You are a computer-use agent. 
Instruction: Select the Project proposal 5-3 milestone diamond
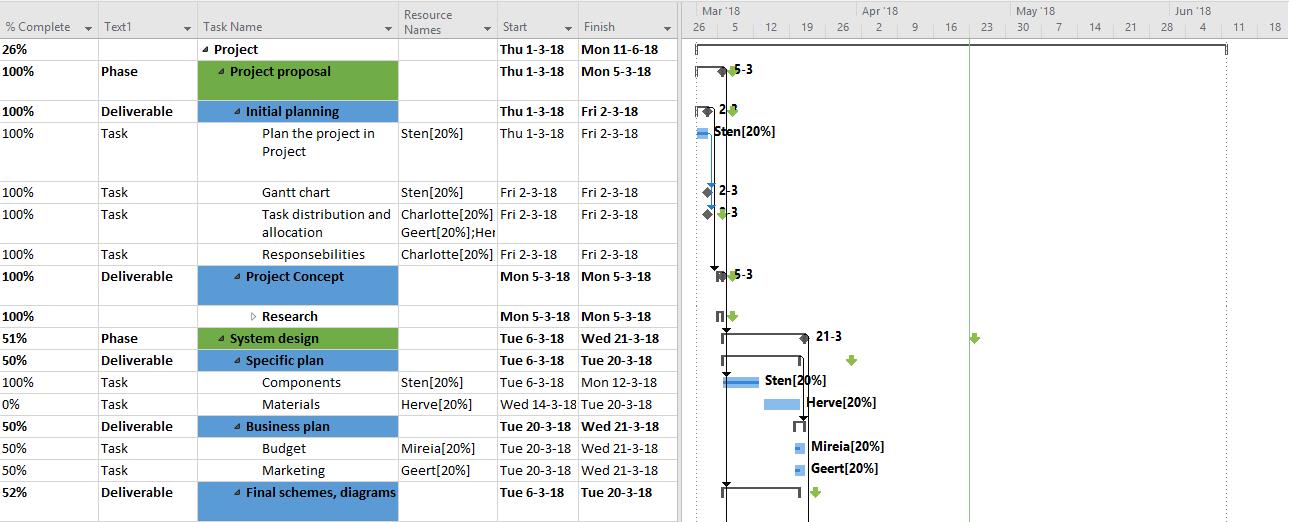[x=722, y=71]
